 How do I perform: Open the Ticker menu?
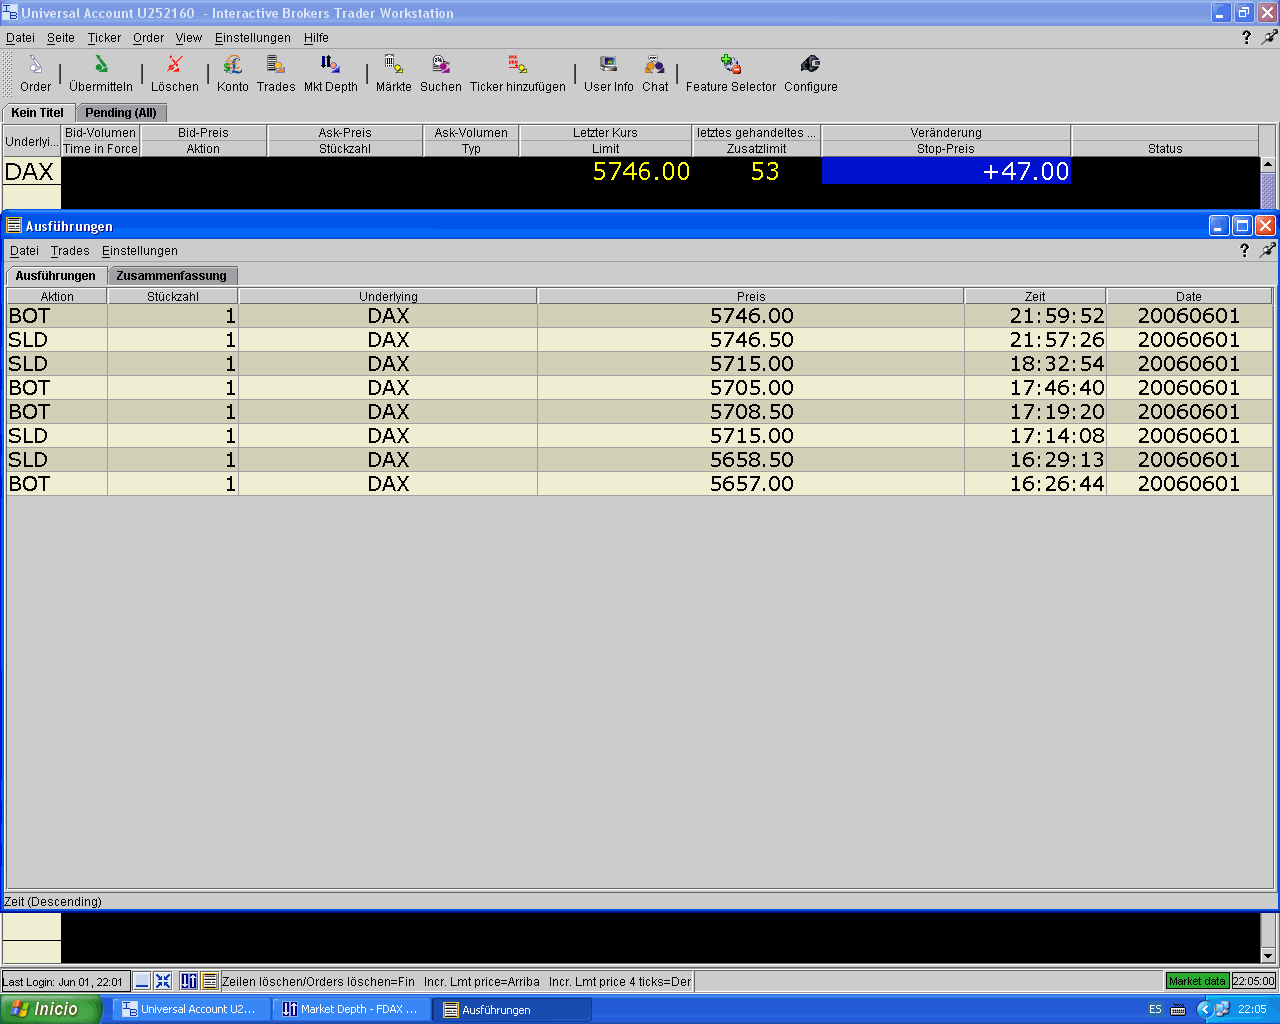pyautogui.click(x=104, y=37)
